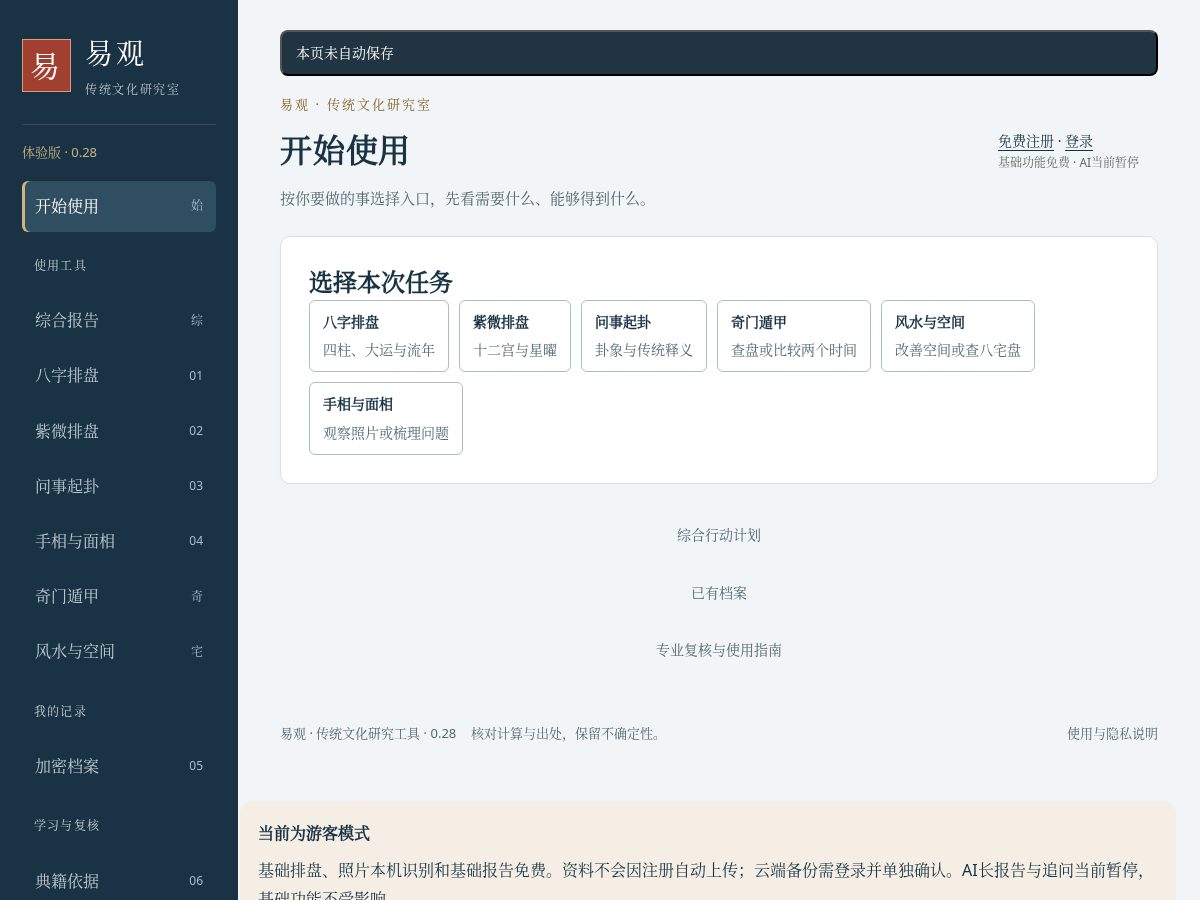Click the red 易 logo icon

pos(46,65)
